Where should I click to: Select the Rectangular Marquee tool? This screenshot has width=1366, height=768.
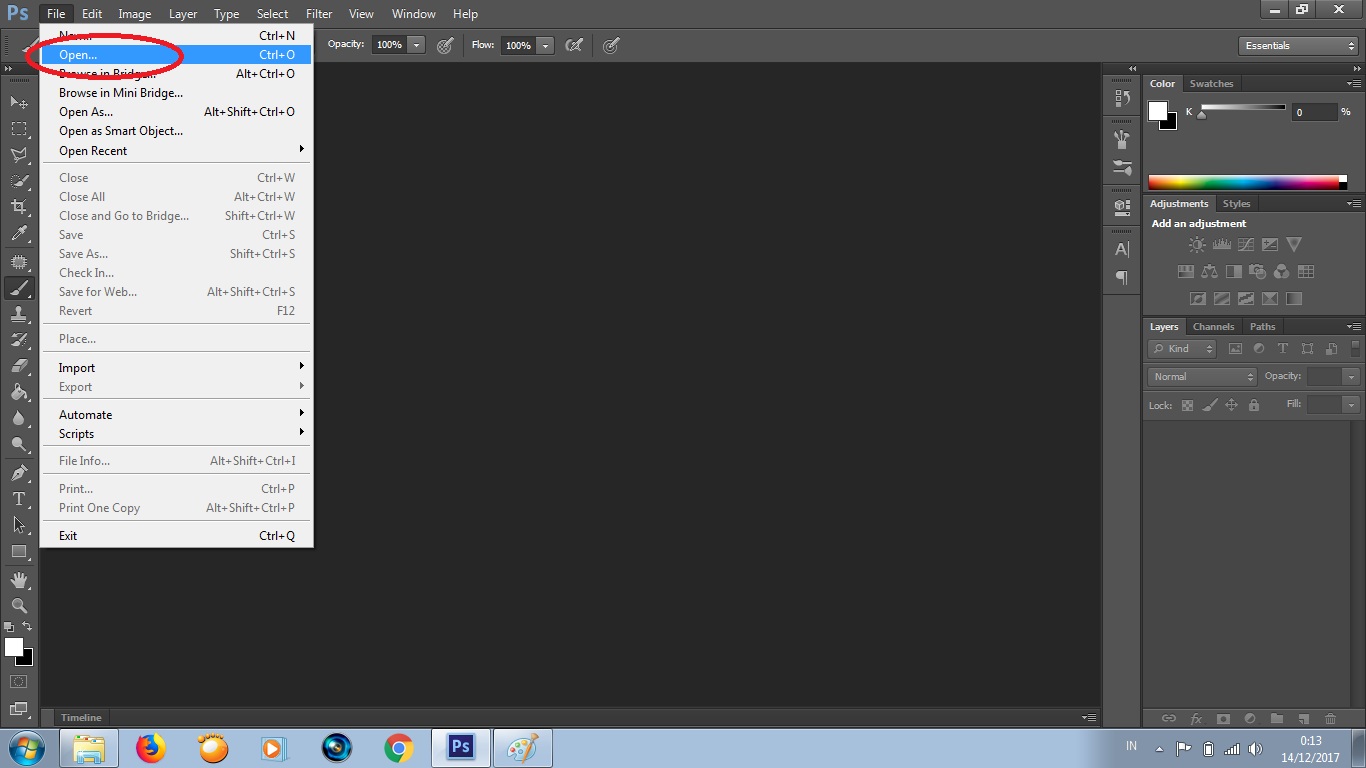[x=19, y=129]
